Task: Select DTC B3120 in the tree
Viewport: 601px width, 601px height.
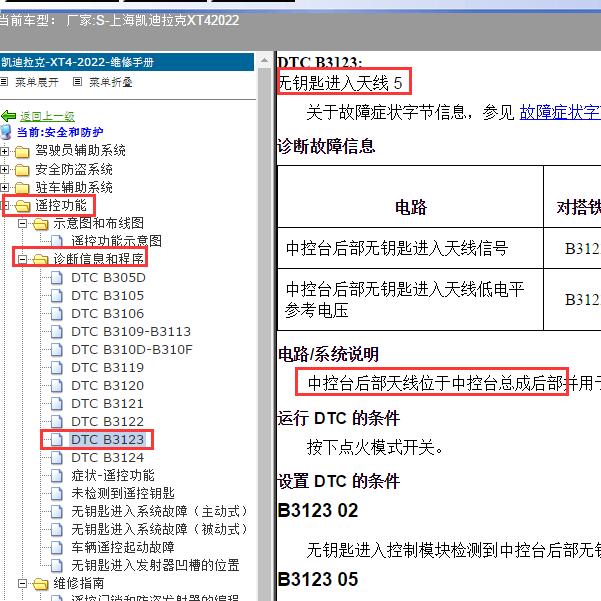Action: [x=108, y=386]
